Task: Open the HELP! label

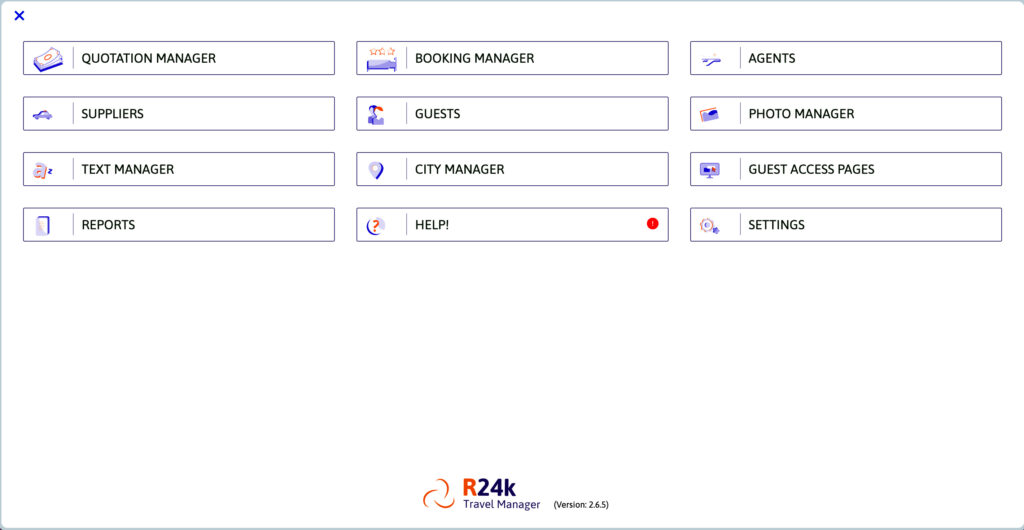Action: 432,225
